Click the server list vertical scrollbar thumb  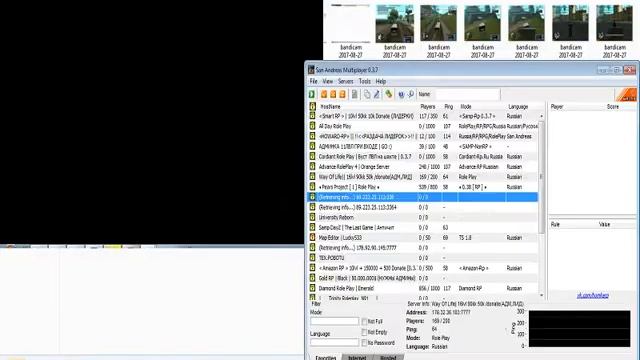(542, 177)
